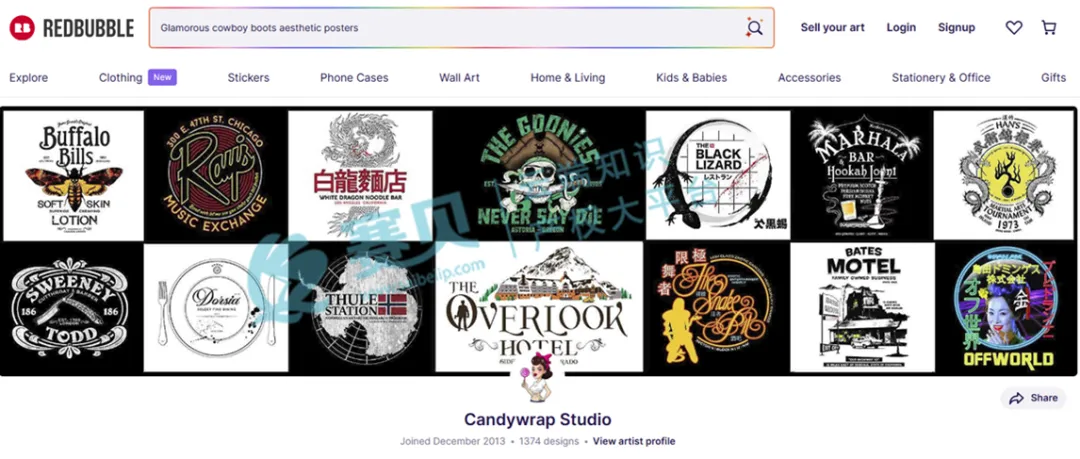
Task: Open the Explore menu item
Action: click(29, 78)
